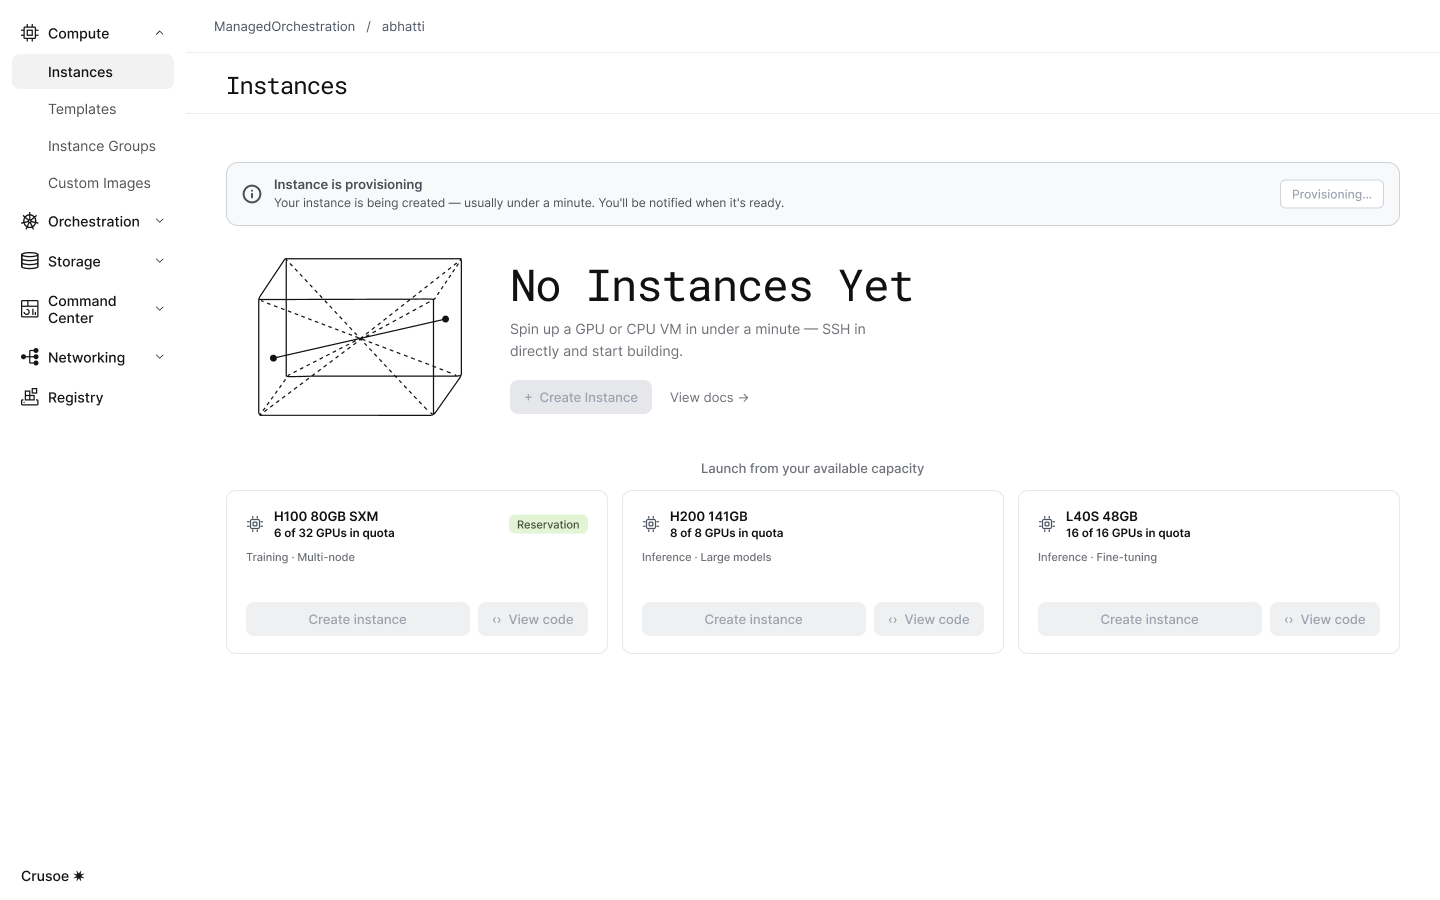Click the Compute chip icon in sidebar
Screen dimensions: 1440x900
[x=30, y=33]
